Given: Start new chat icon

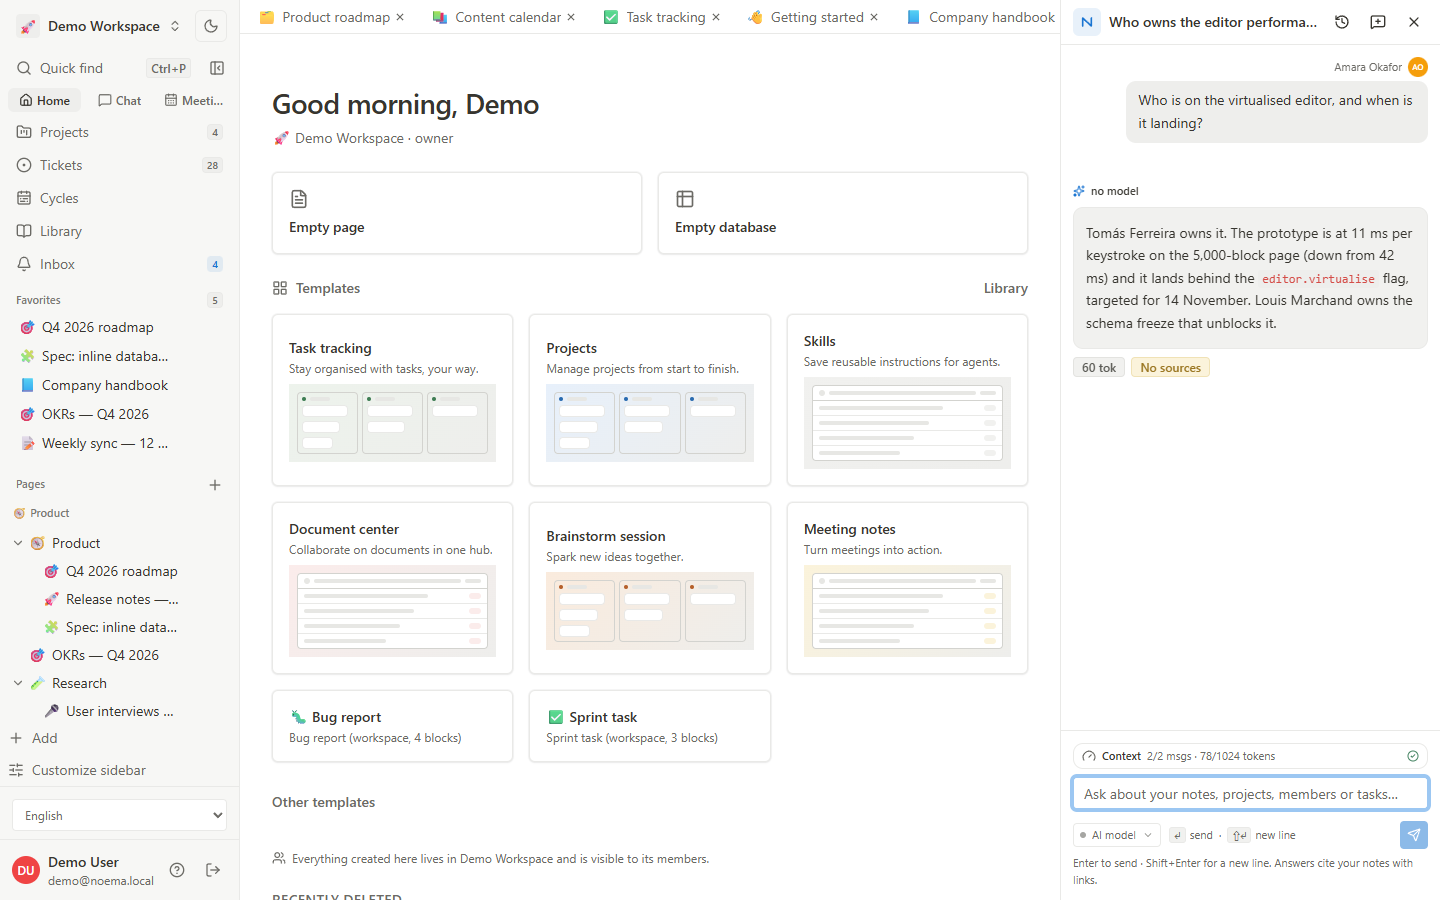Looking at the screenshot, I should (1378, 22).
